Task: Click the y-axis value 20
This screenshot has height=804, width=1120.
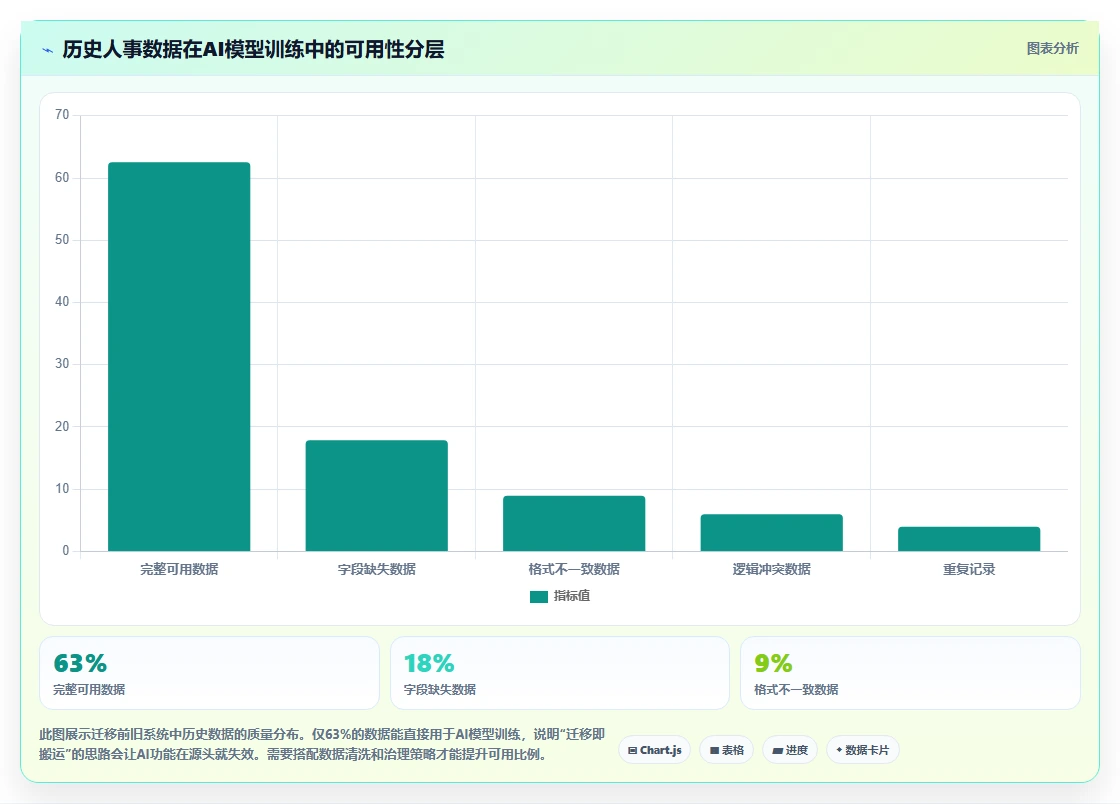Action: point(62,426)
